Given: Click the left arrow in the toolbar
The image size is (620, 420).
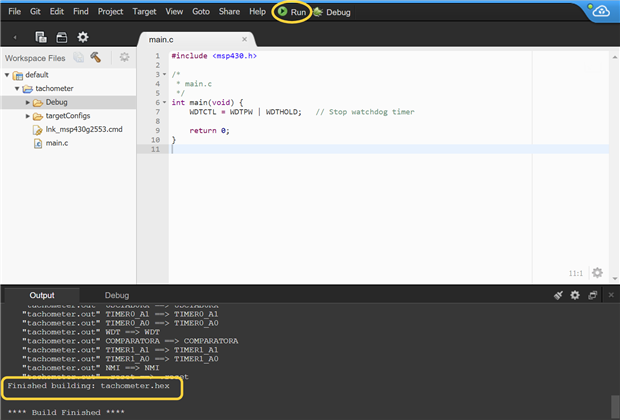Looking at the screenshot, I should [15, 37].
